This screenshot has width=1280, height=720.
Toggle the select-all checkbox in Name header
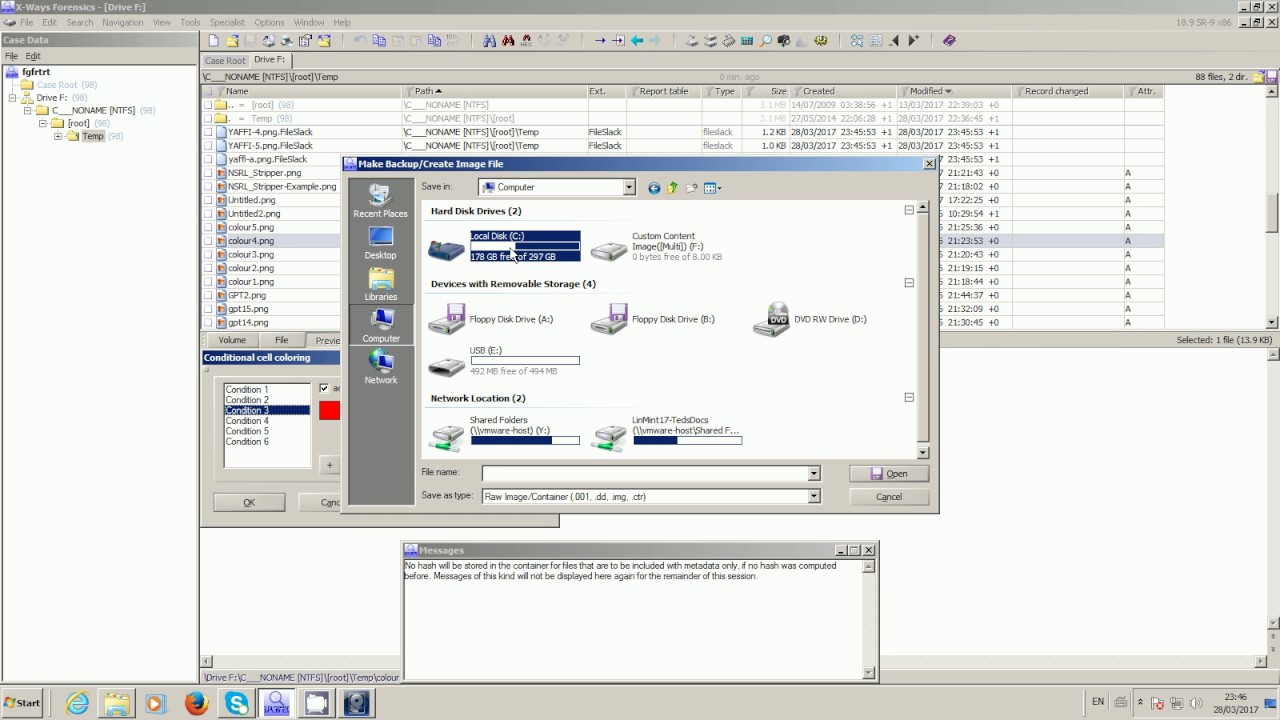[x=208, y=91]
